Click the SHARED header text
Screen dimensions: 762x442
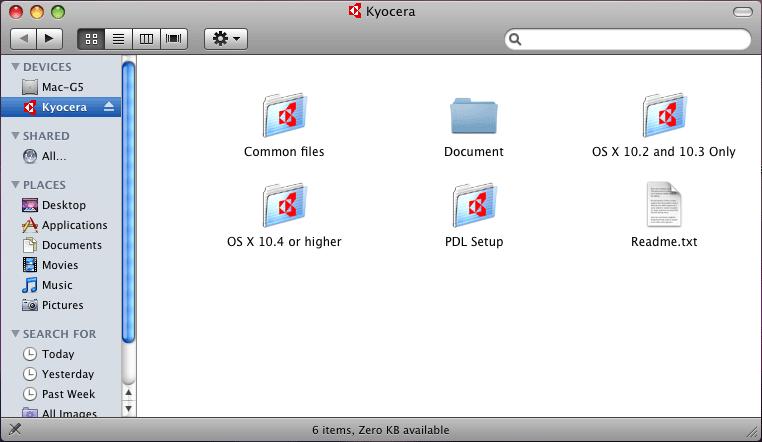pyautogui.click(x=46, y=136)
